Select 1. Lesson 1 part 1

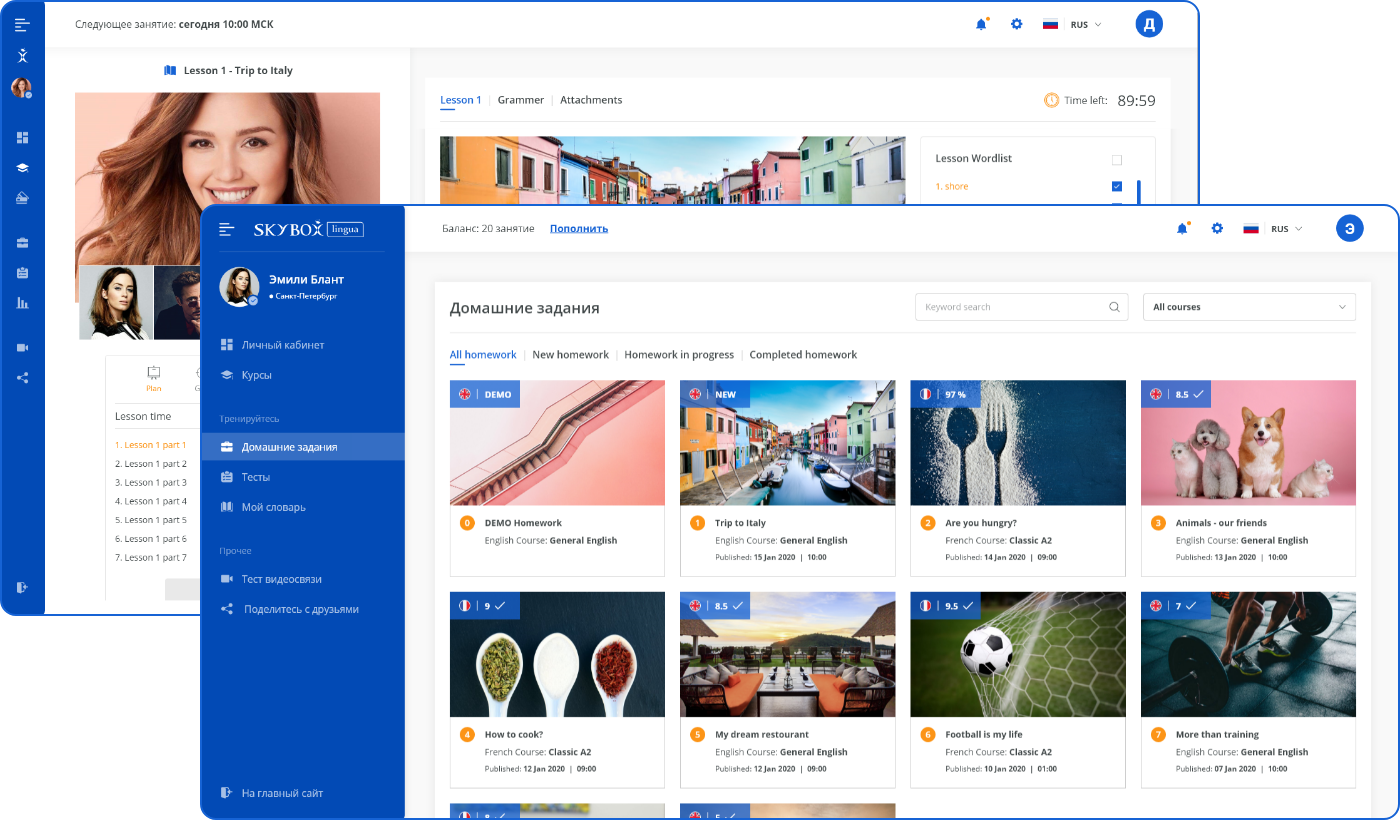pyautogui.click(x=151, y=445)
